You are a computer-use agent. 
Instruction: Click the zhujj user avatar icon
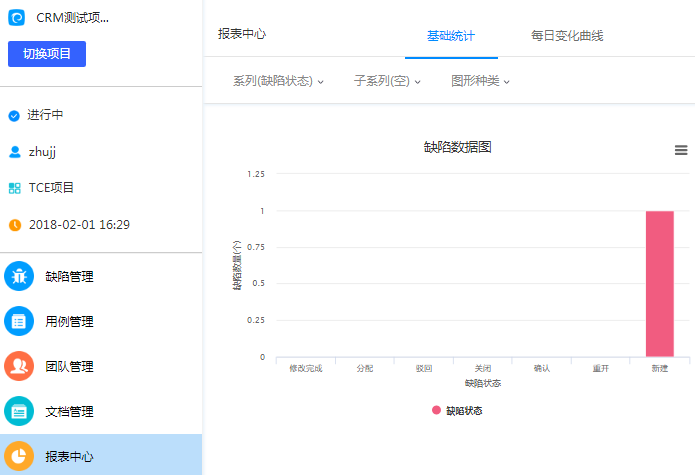click(14, 152)
